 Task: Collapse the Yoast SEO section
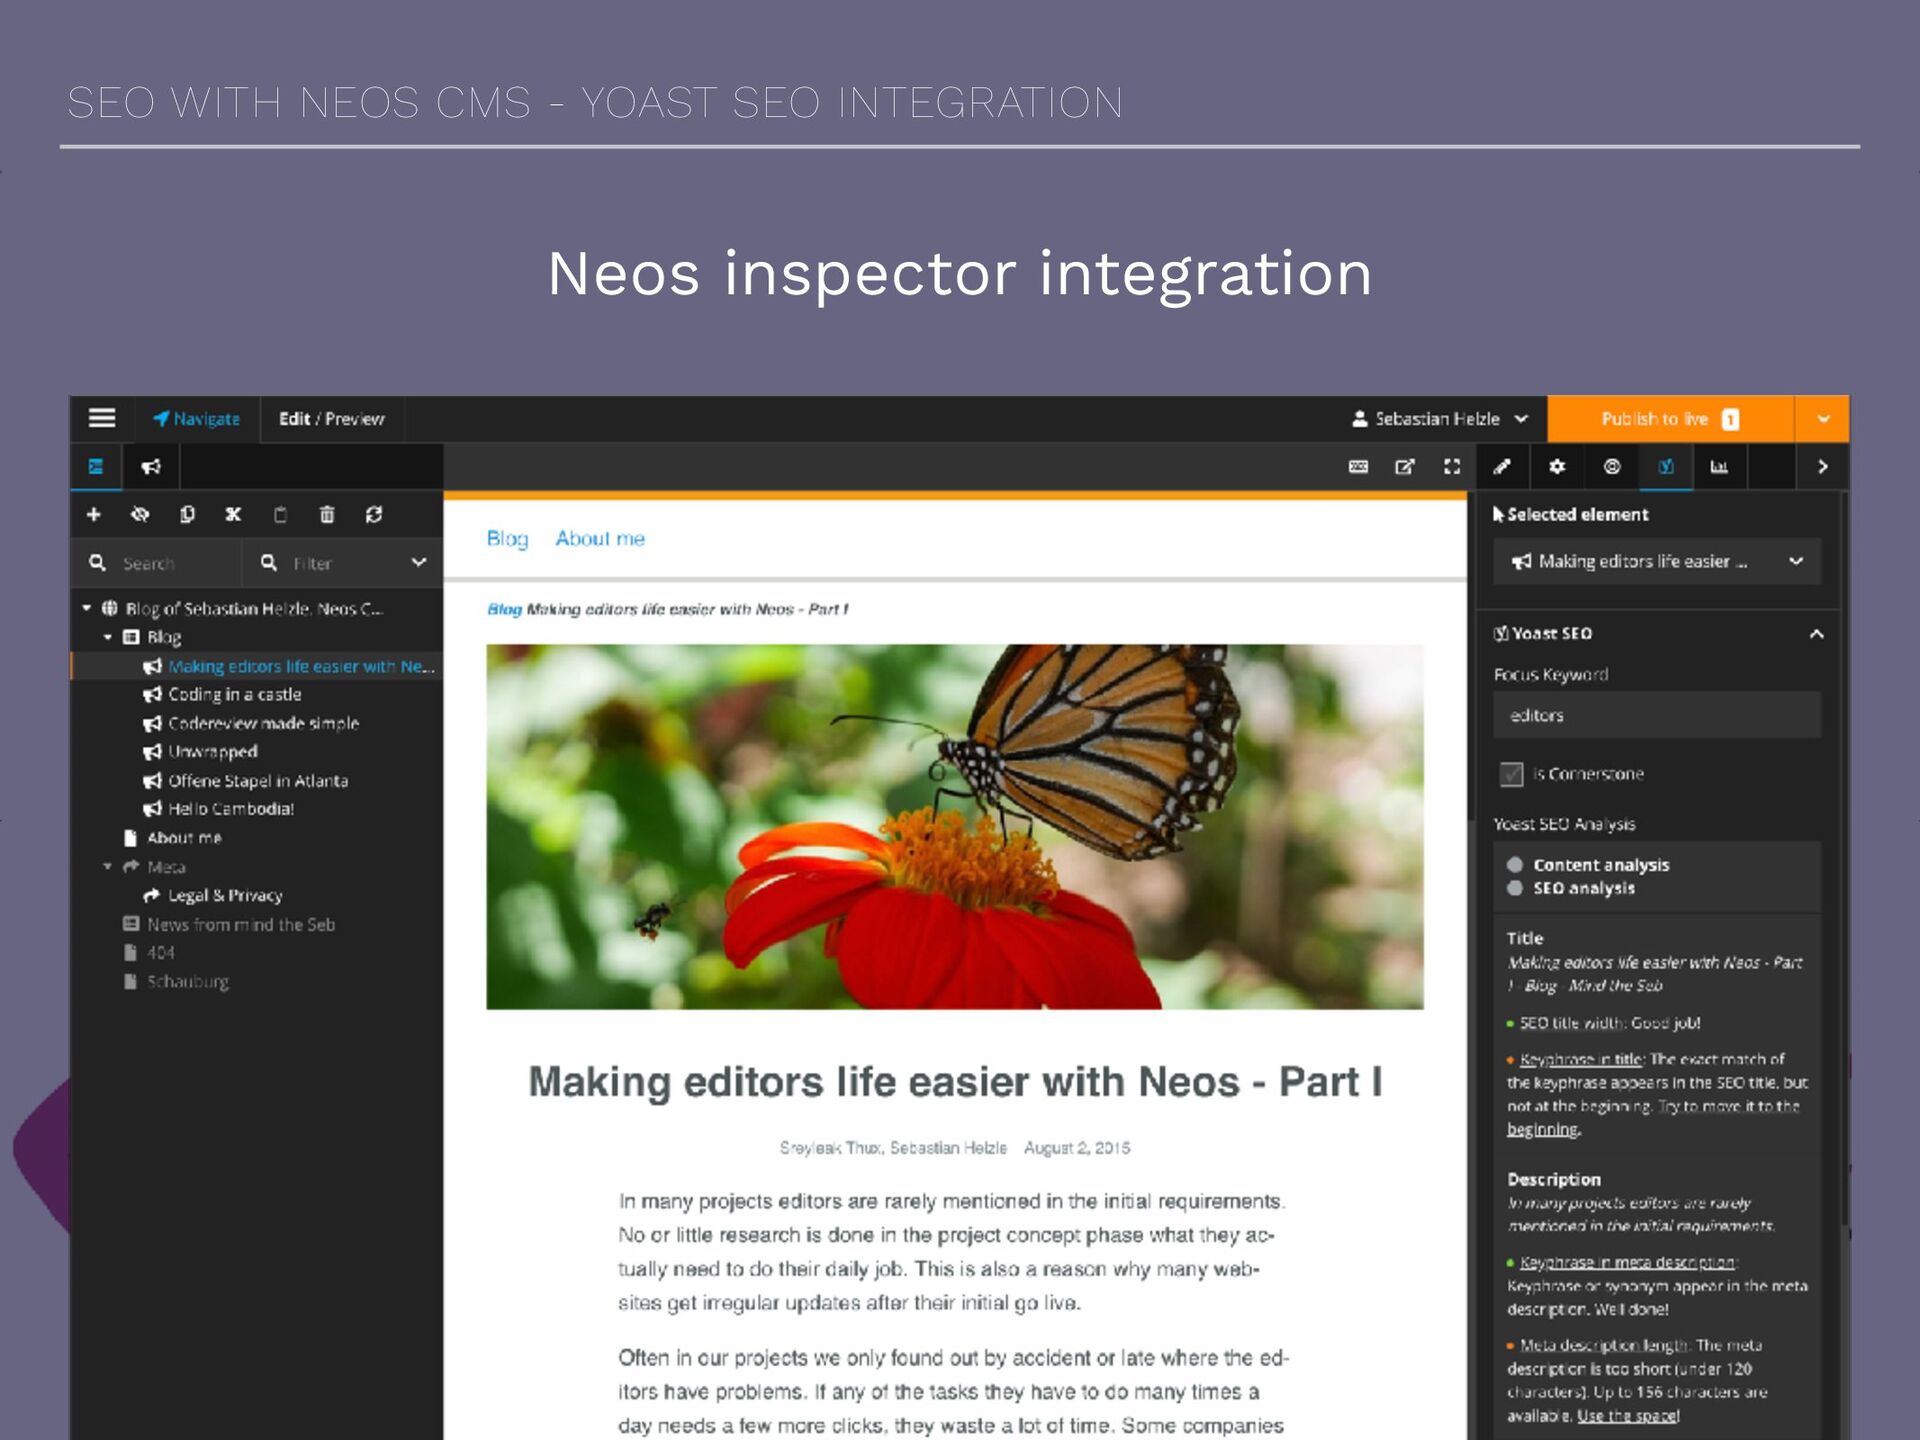1817,633
